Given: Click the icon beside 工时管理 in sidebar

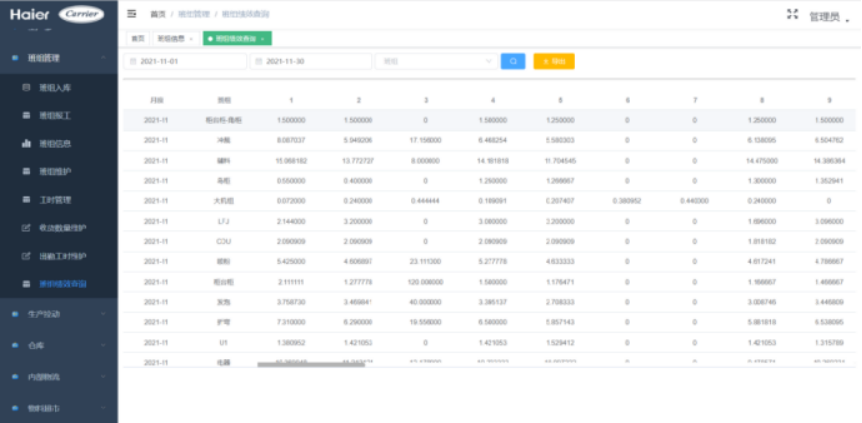Looking at the screenshot, I should pos(27,200).
